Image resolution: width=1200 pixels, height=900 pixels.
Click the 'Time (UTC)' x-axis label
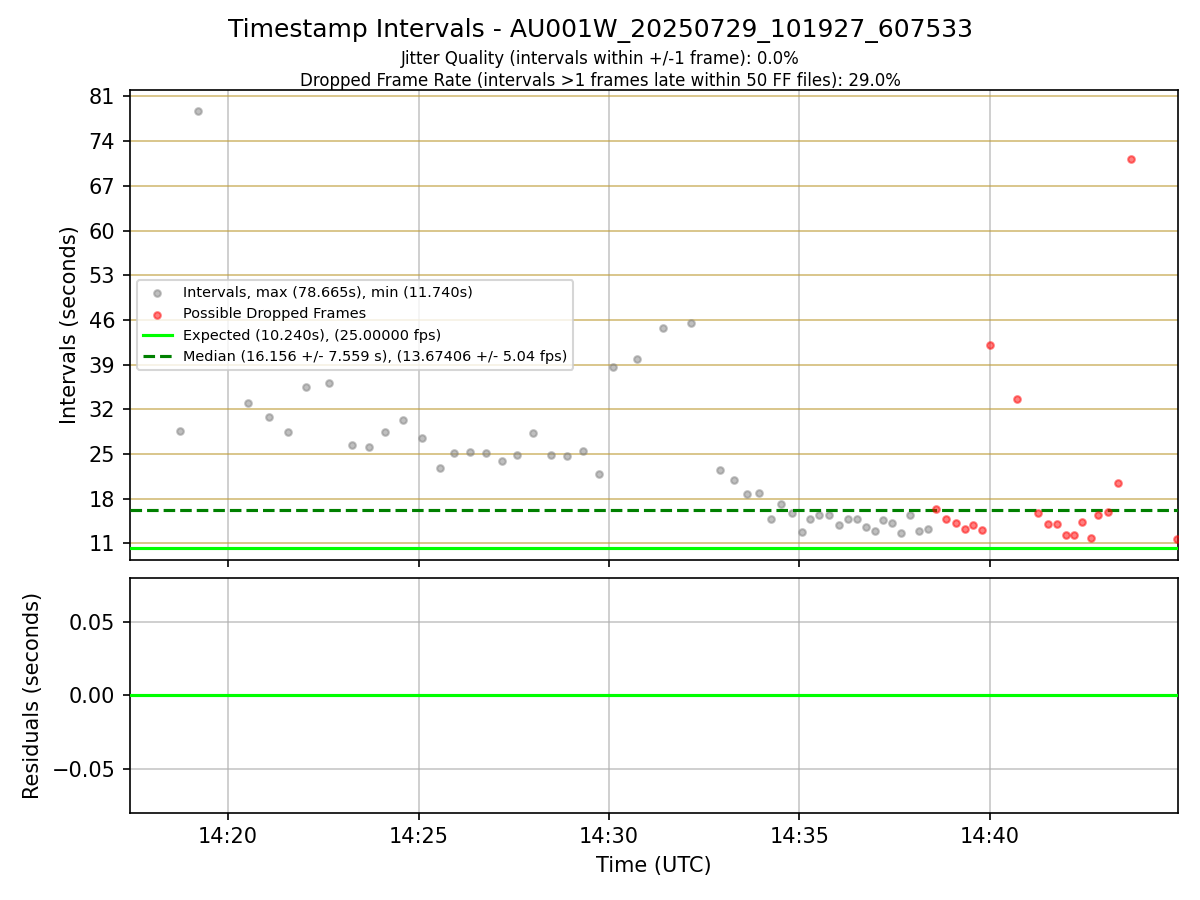coord(654,865)
